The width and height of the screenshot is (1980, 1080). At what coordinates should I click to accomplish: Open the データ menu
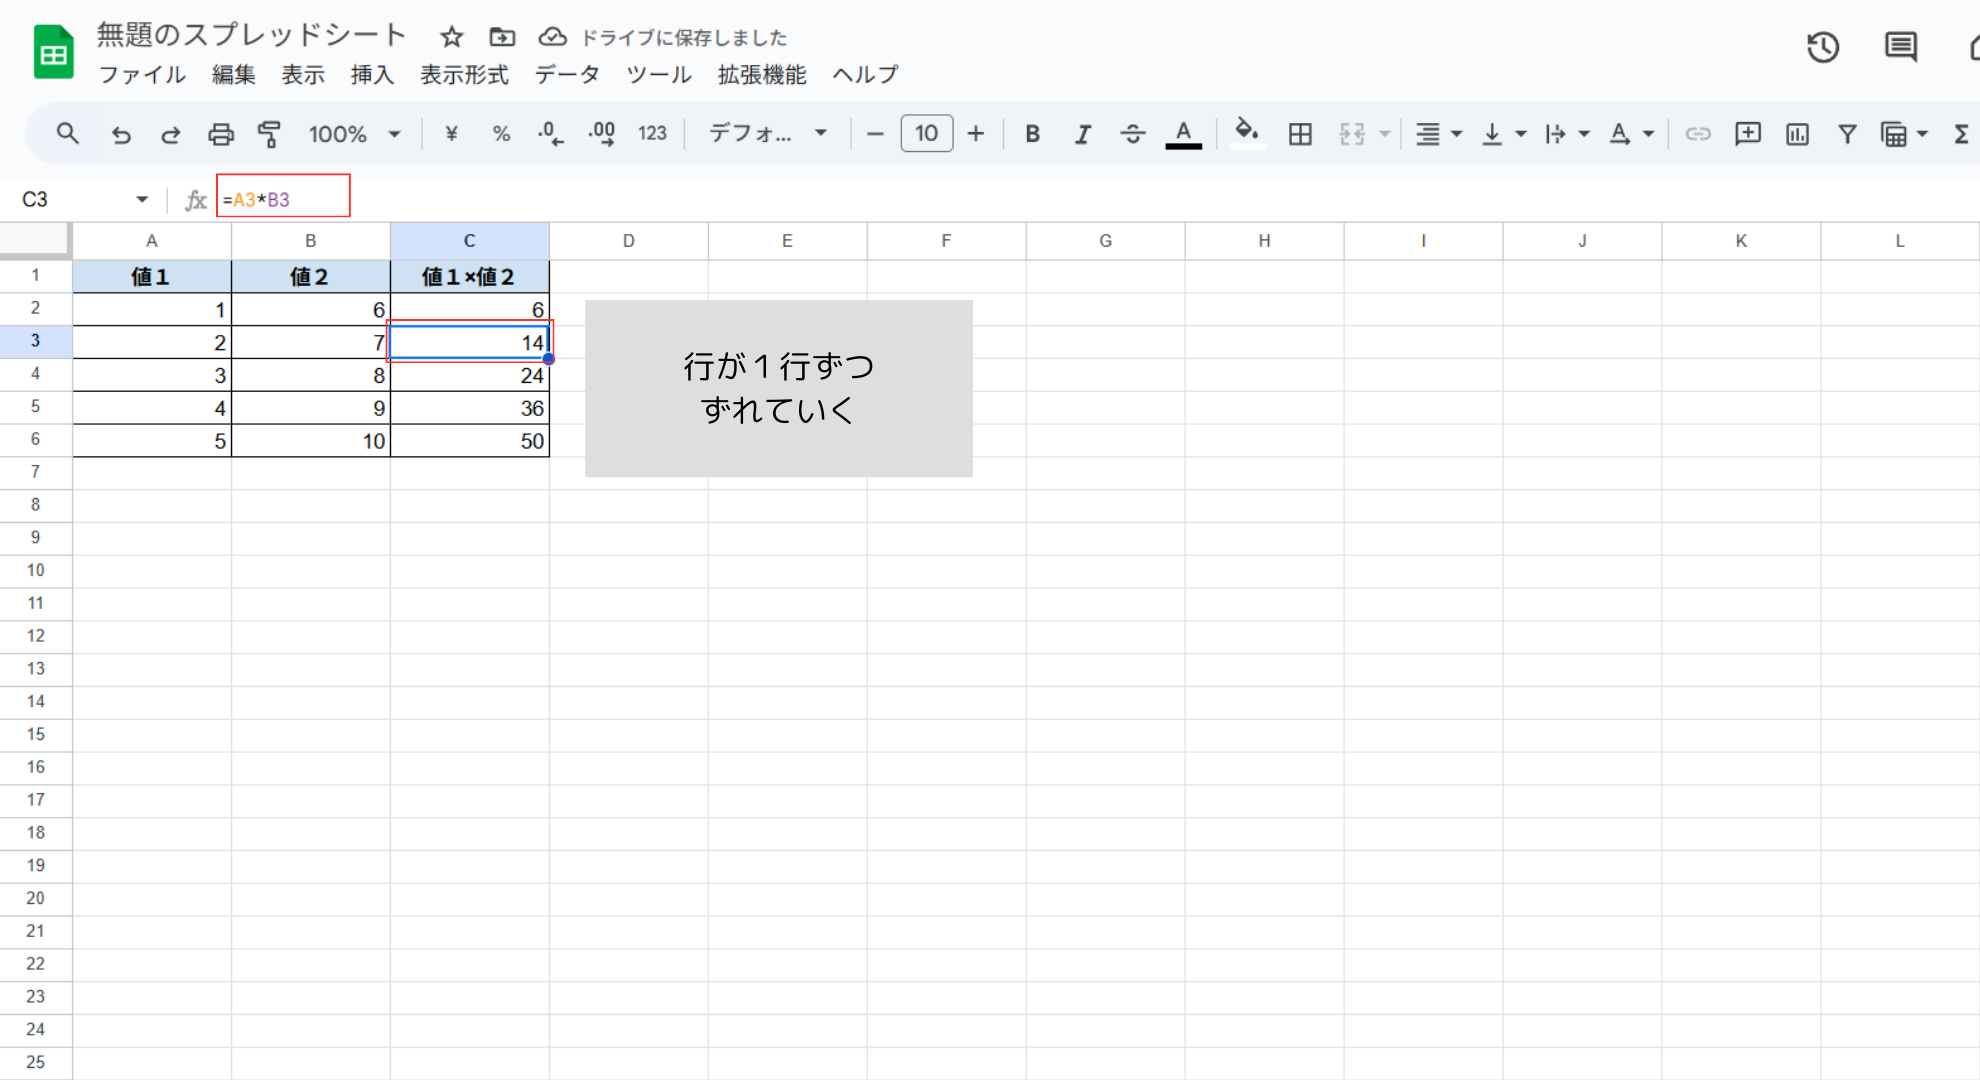click(x=566, y=75)
